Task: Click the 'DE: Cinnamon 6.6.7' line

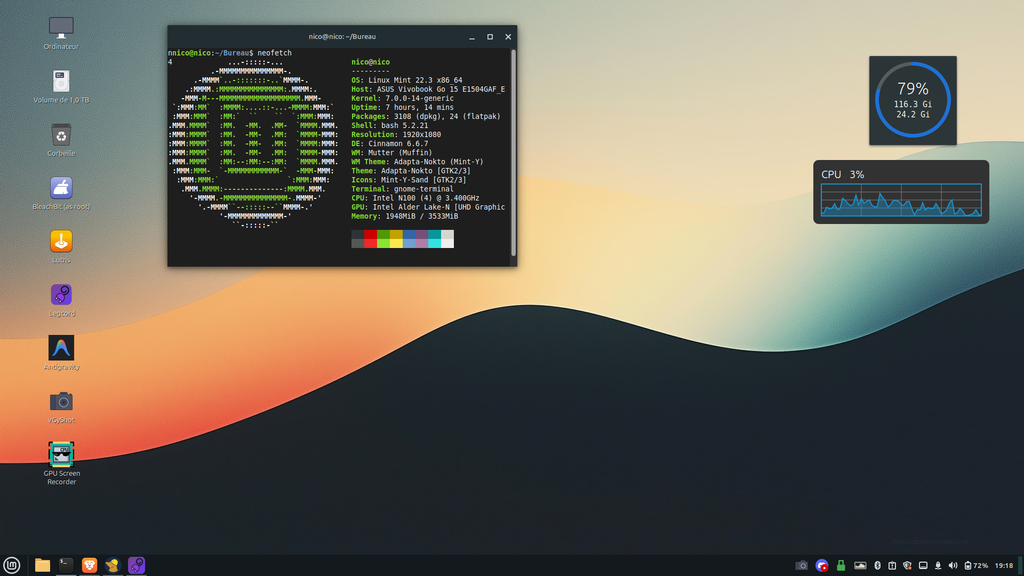Action: point(390,144)
